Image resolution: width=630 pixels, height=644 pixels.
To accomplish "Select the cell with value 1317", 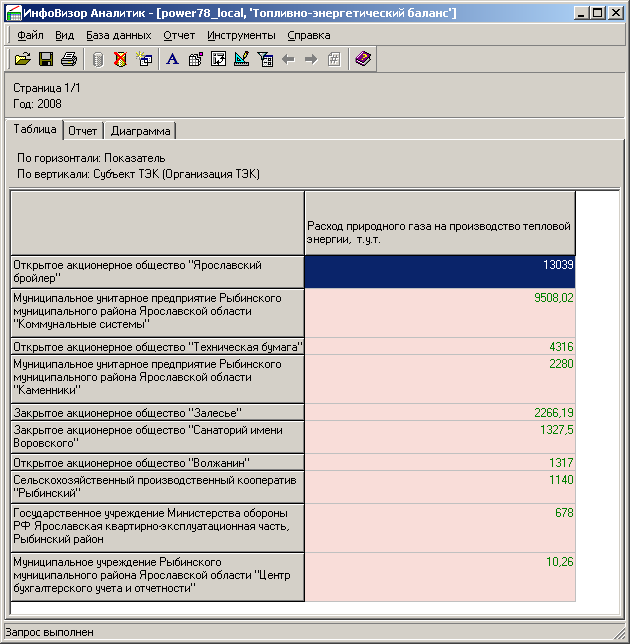I will coord(440,462).
